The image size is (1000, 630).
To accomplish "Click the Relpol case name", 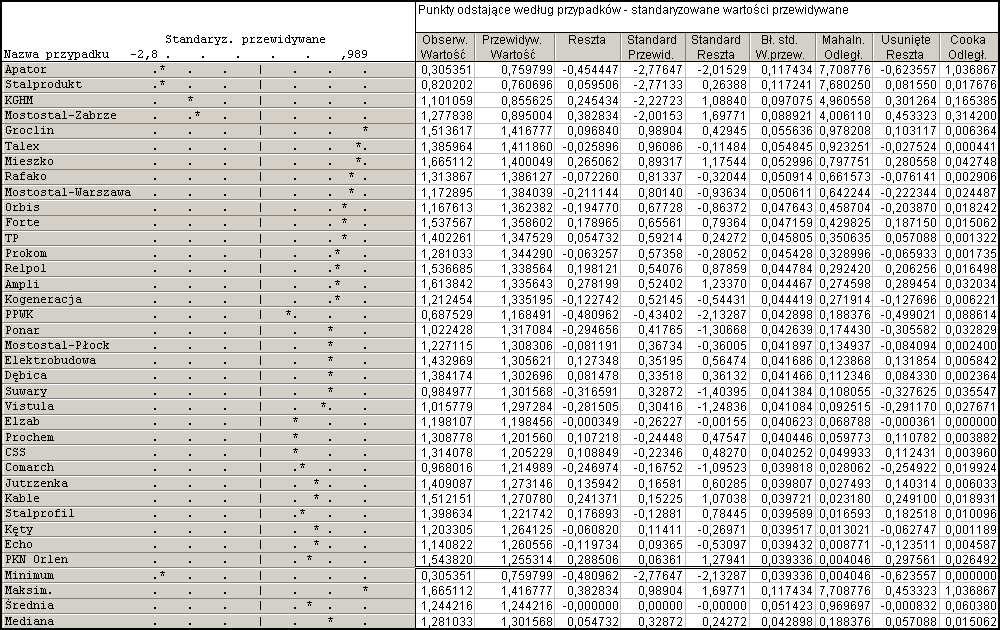I will pyautogui.click(x=26, y=268).
